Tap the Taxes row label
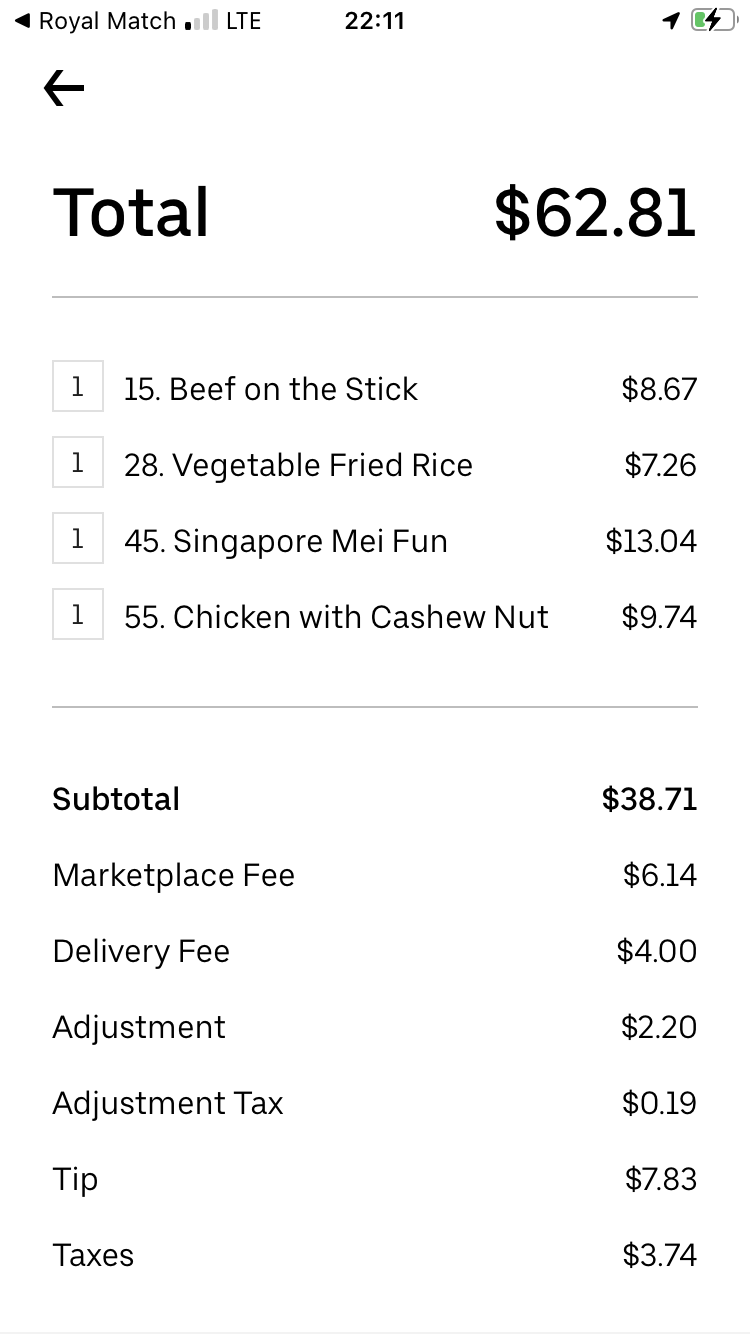The width and height of the screenshot is (750, 1334). click(x=93, y=1255)
